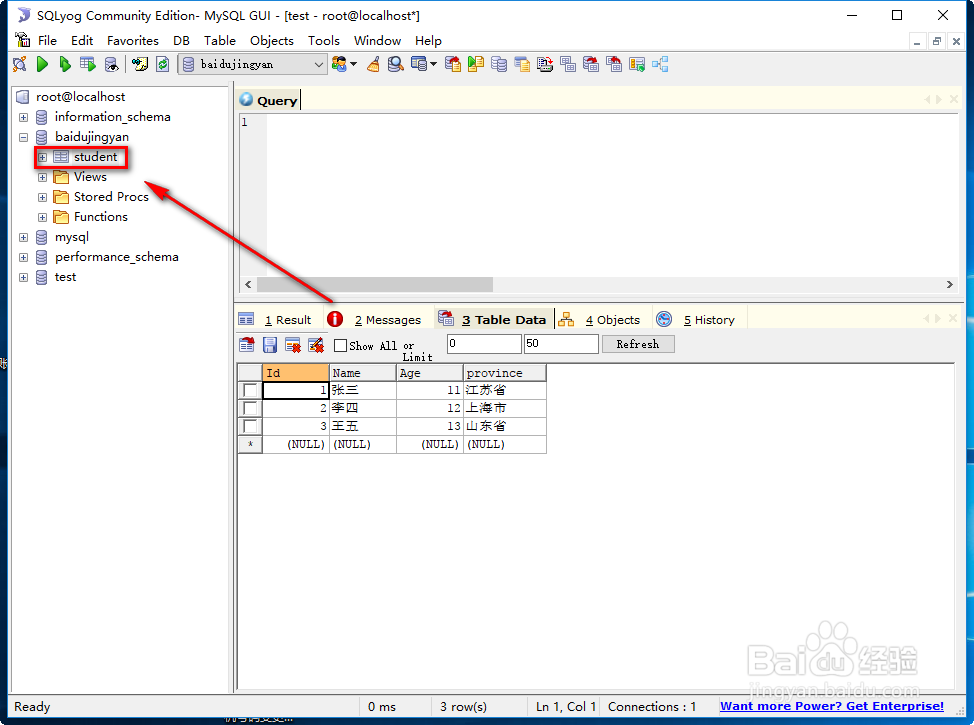Click the query scrollbar right arrow
Image resolution: width=974 pixels, height=725 pixels.
tap(949, 285)
